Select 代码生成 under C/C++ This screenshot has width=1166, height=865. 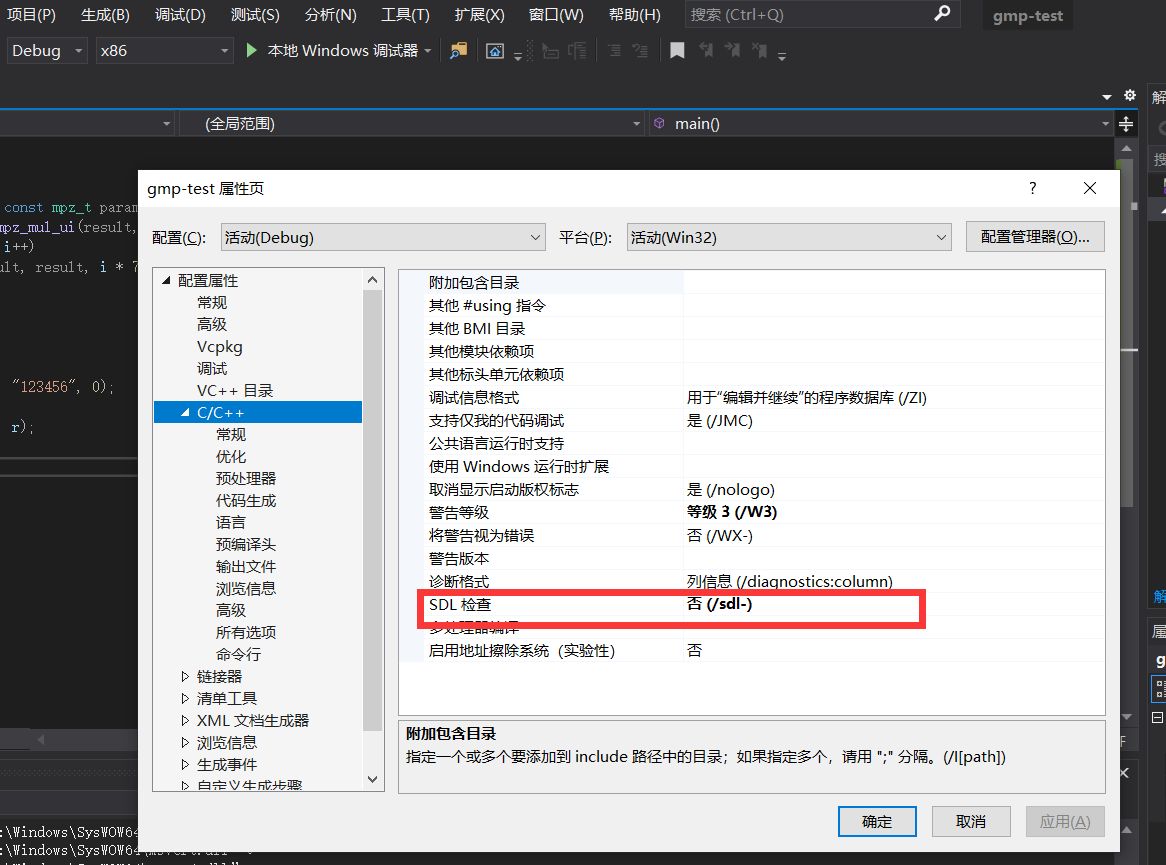click(x=246, y=501)
